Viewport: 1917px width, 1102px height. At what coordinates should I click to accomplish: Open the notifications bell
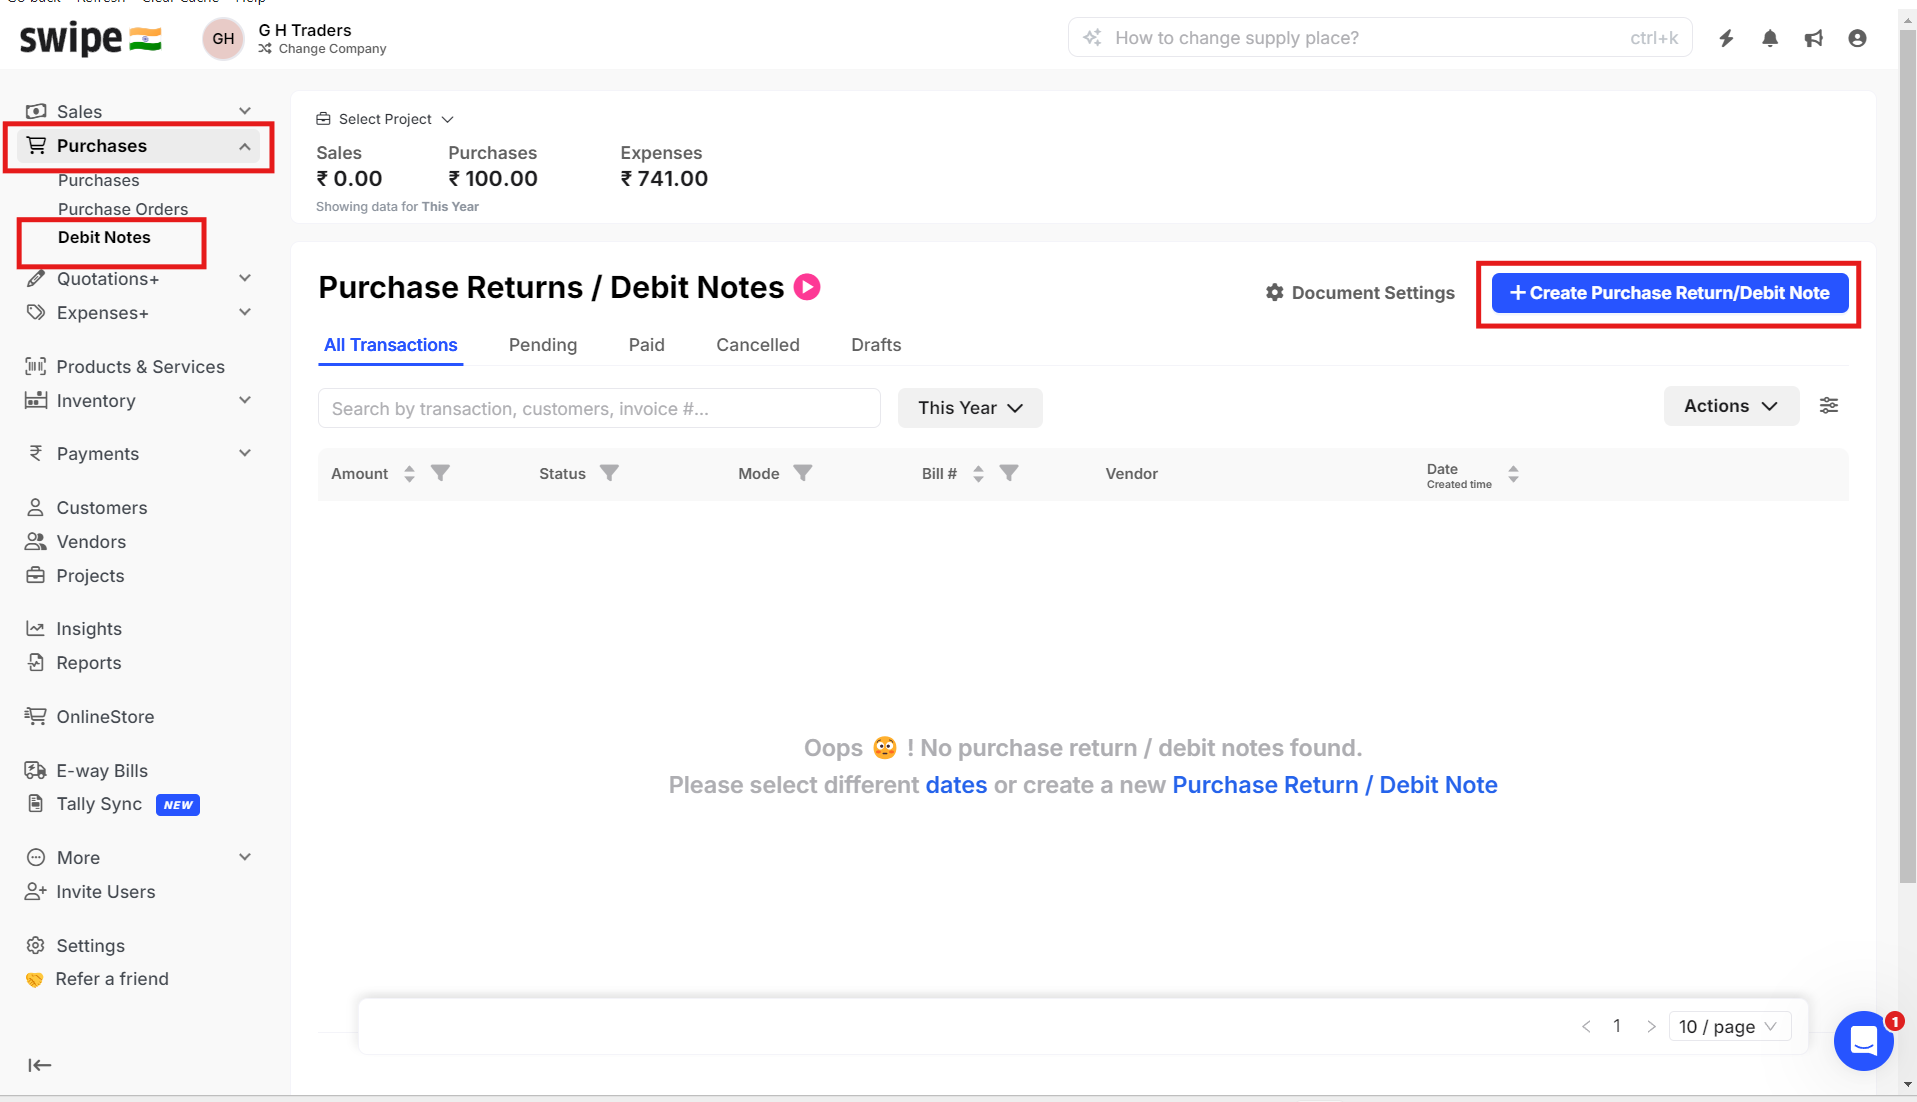[x=1770, y=38]
